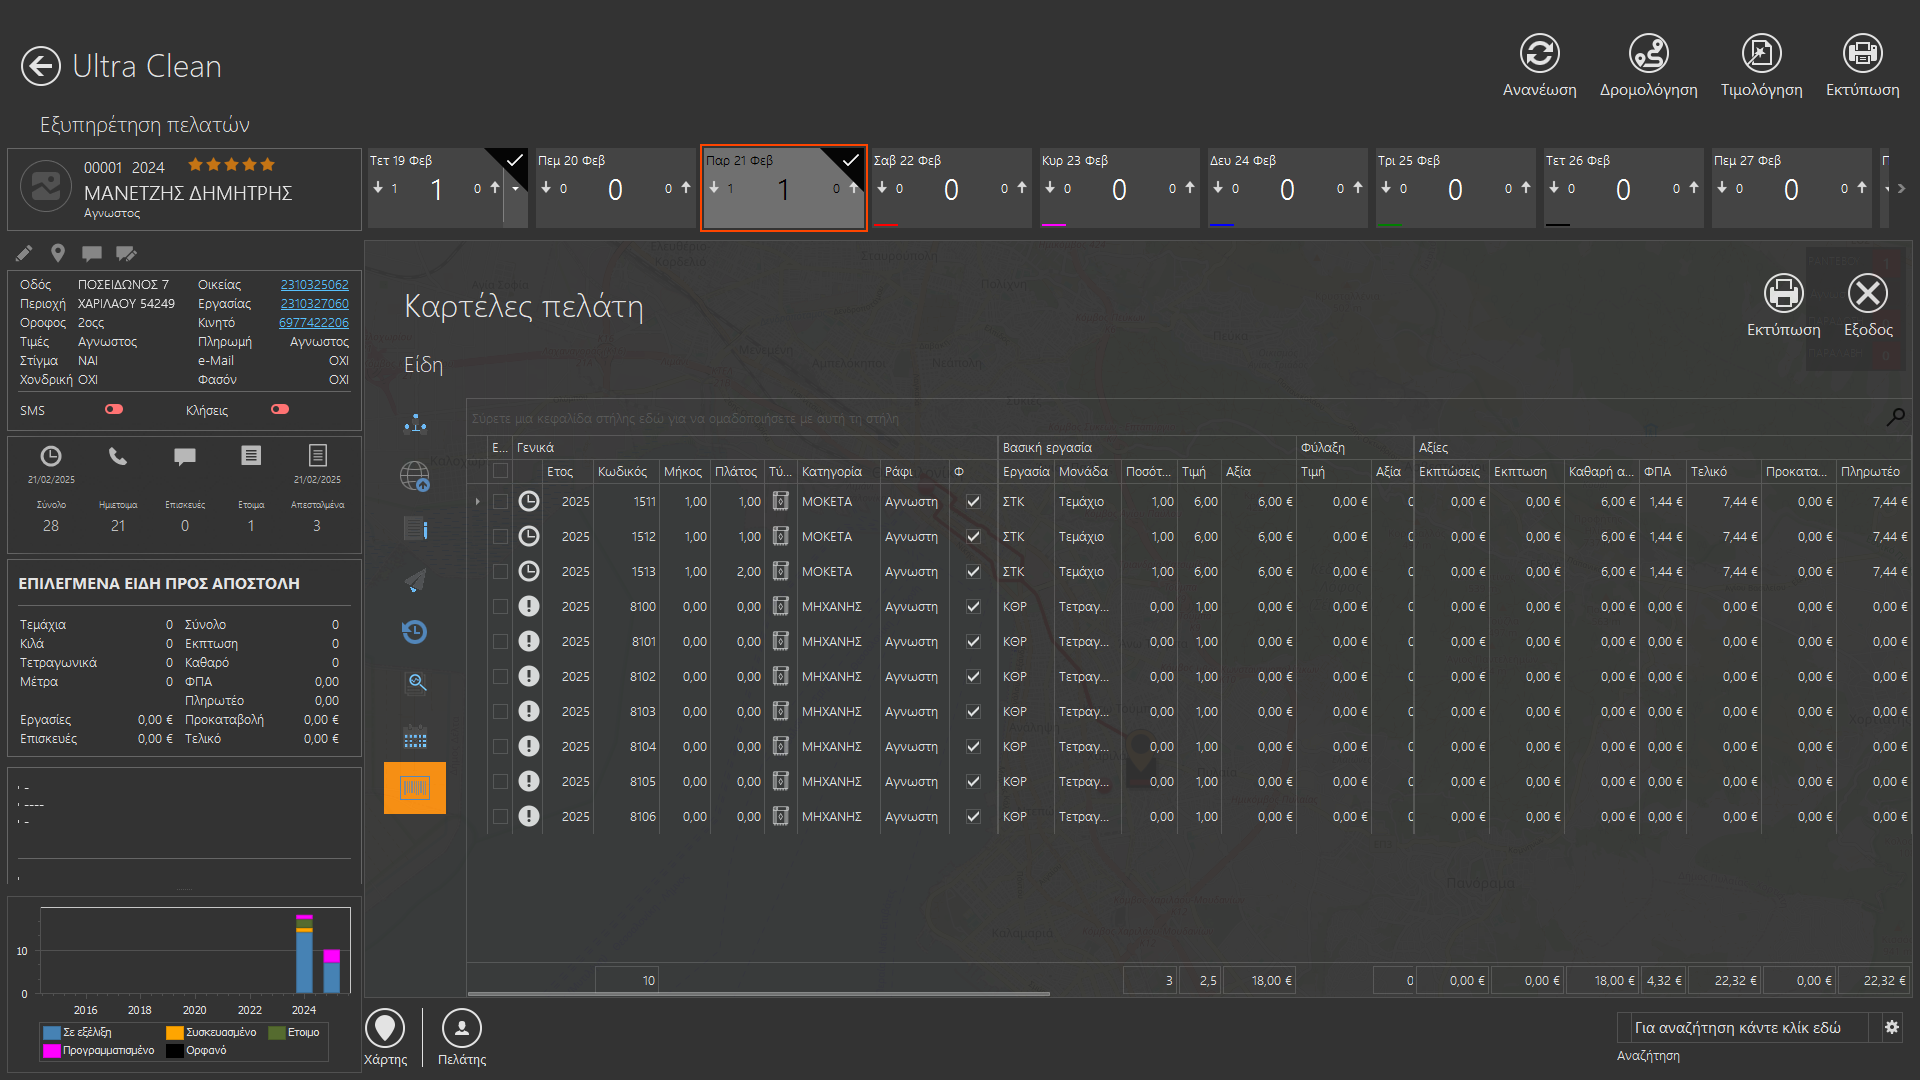Viewport: 1920px width, 1080px height.
Task: Toggle the SMS switch
Action: click(x=114, y=410)
